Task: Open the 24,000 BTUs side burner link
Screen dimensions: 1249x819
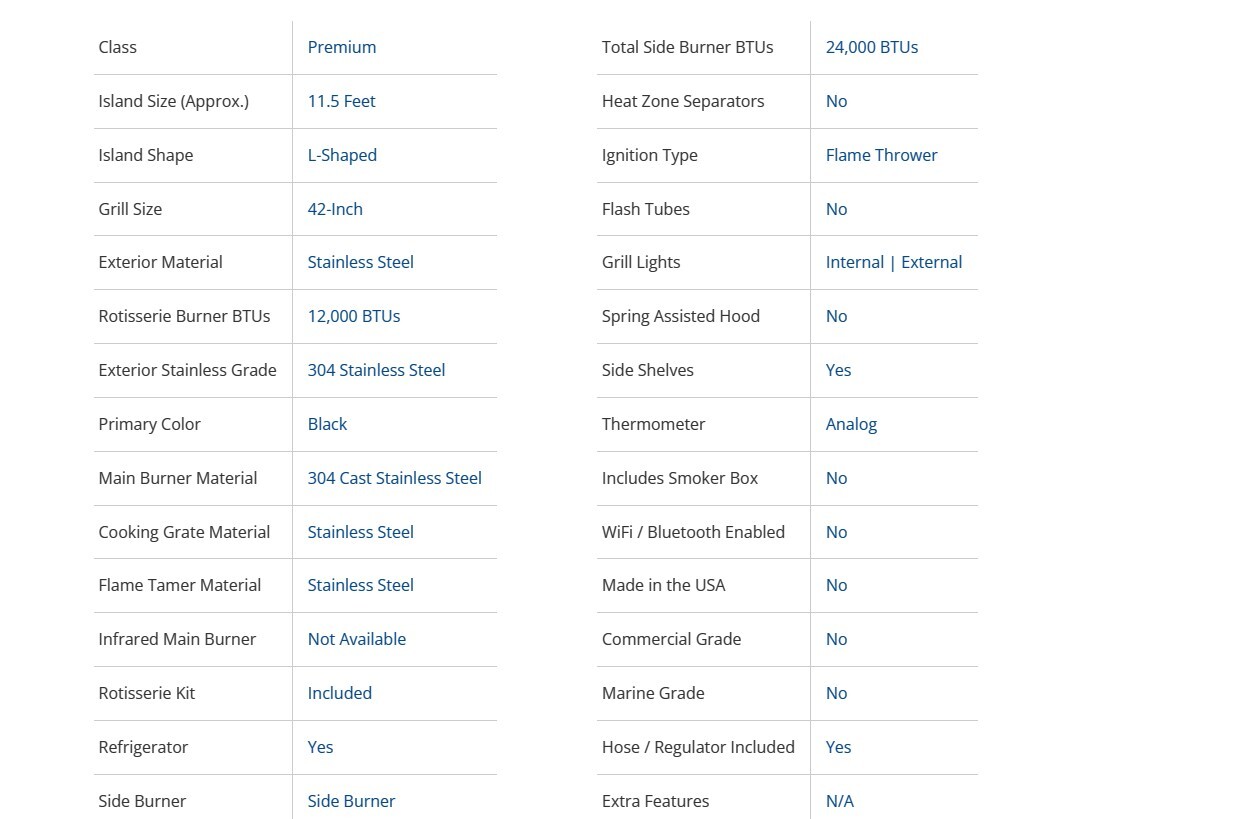Action: coord(872,47)
